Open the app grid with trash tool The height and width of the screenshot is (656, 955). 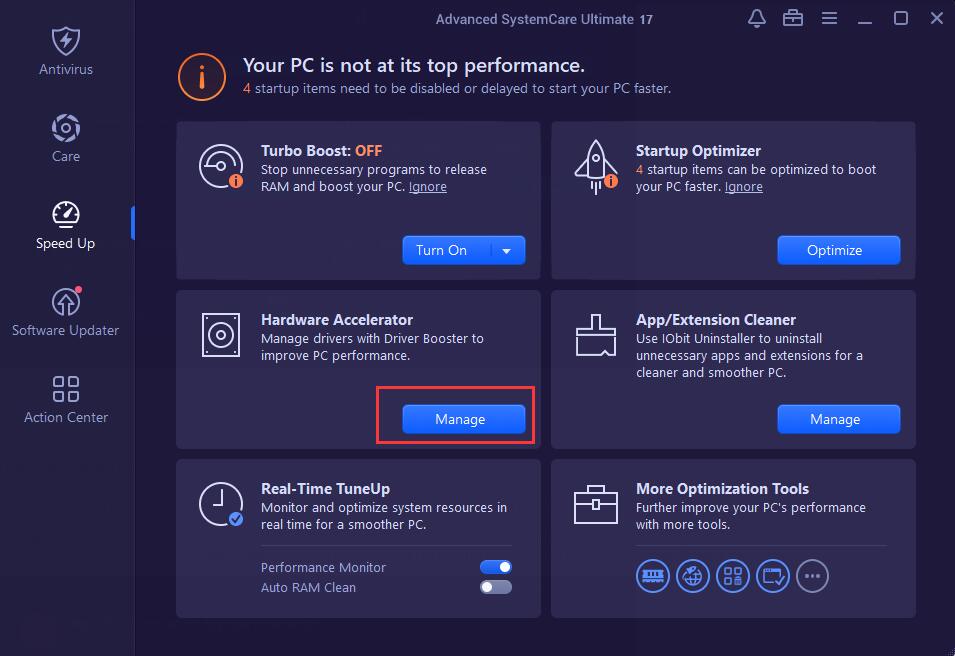pyautogui.click(x=733, y=576)
